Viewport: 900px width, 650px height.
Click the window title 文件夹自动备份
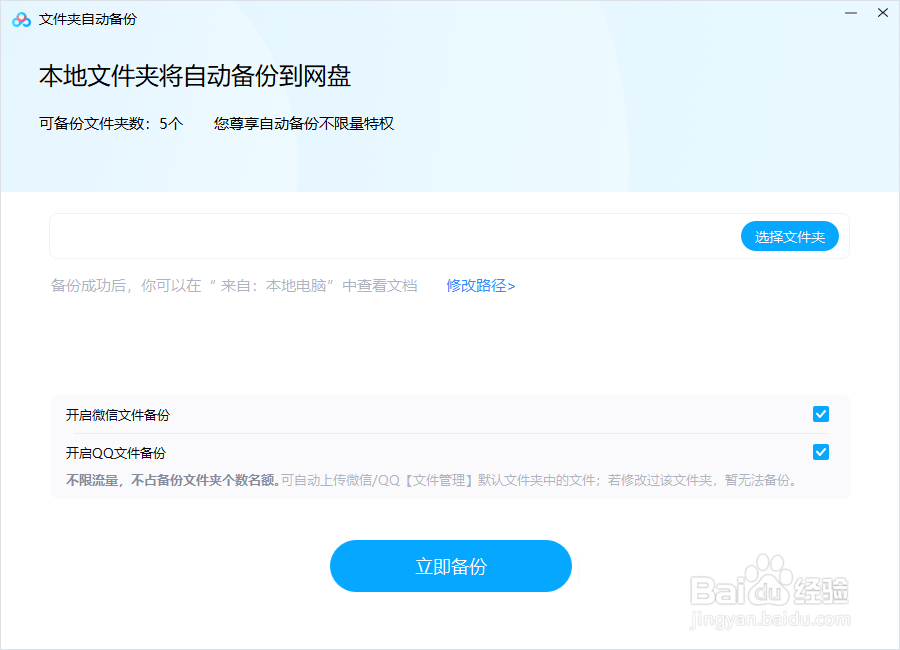click(x=88, y=20)
